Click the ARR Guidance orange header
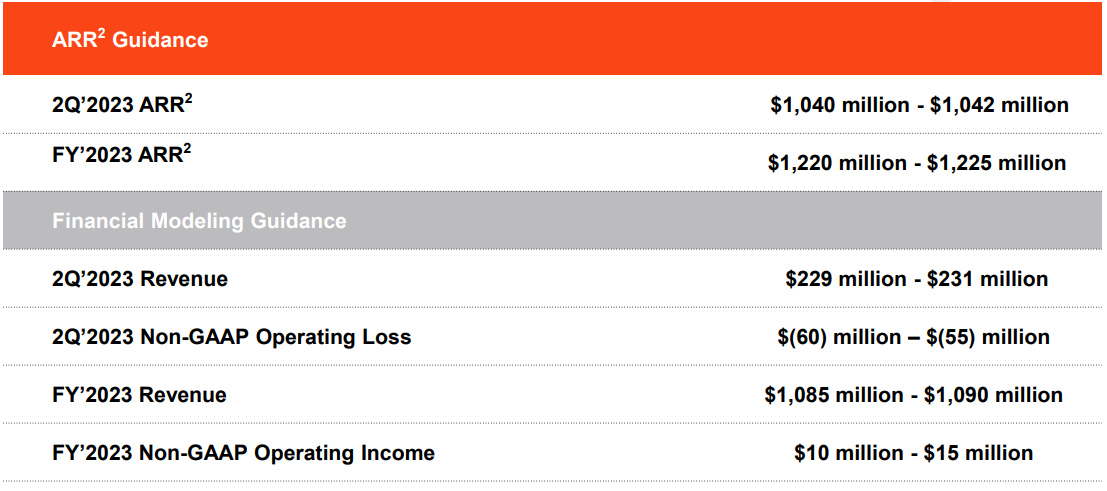This screenshot has width=1107, height=491. point(552,39)
